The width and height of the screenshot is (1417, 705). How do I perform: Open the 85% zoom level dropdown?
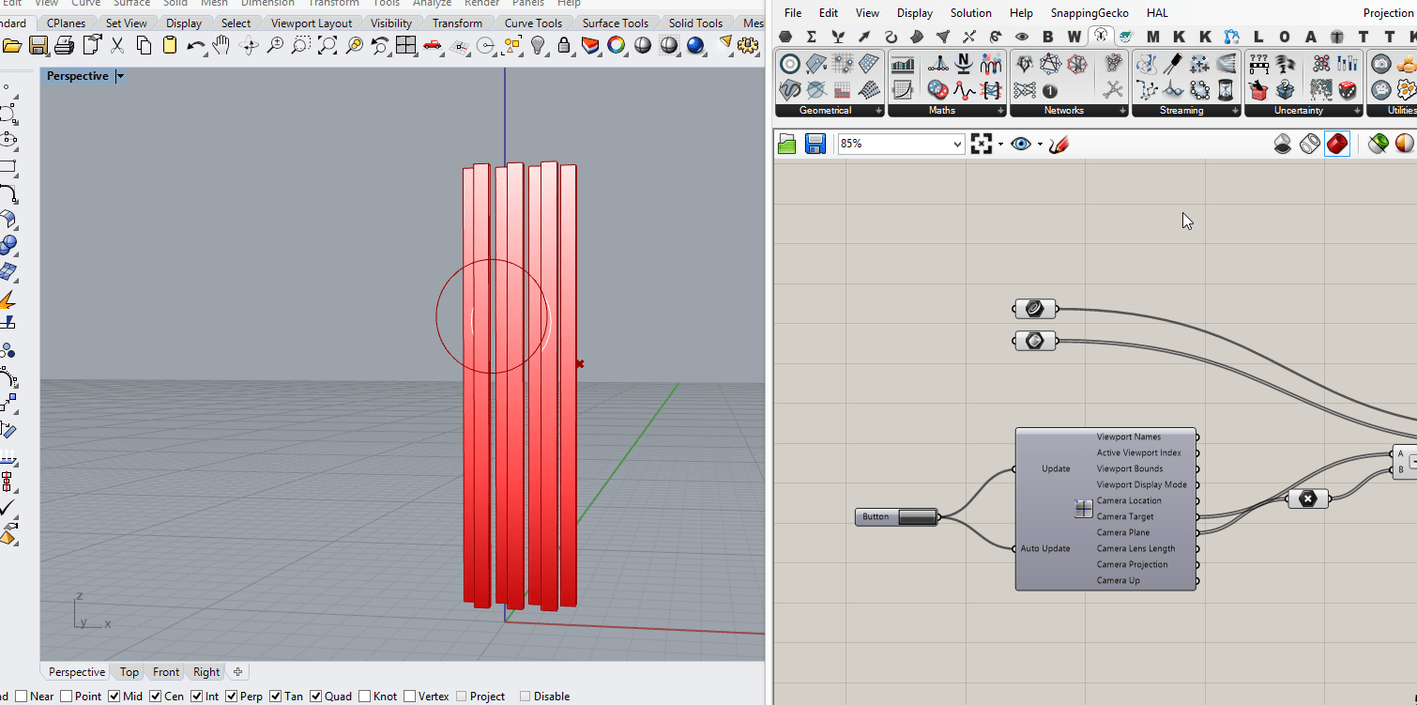[x=957, y=144]
